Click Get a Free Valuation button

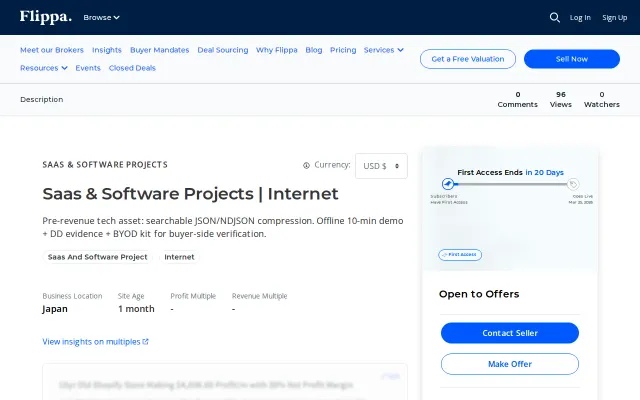[x=468, y=59]
